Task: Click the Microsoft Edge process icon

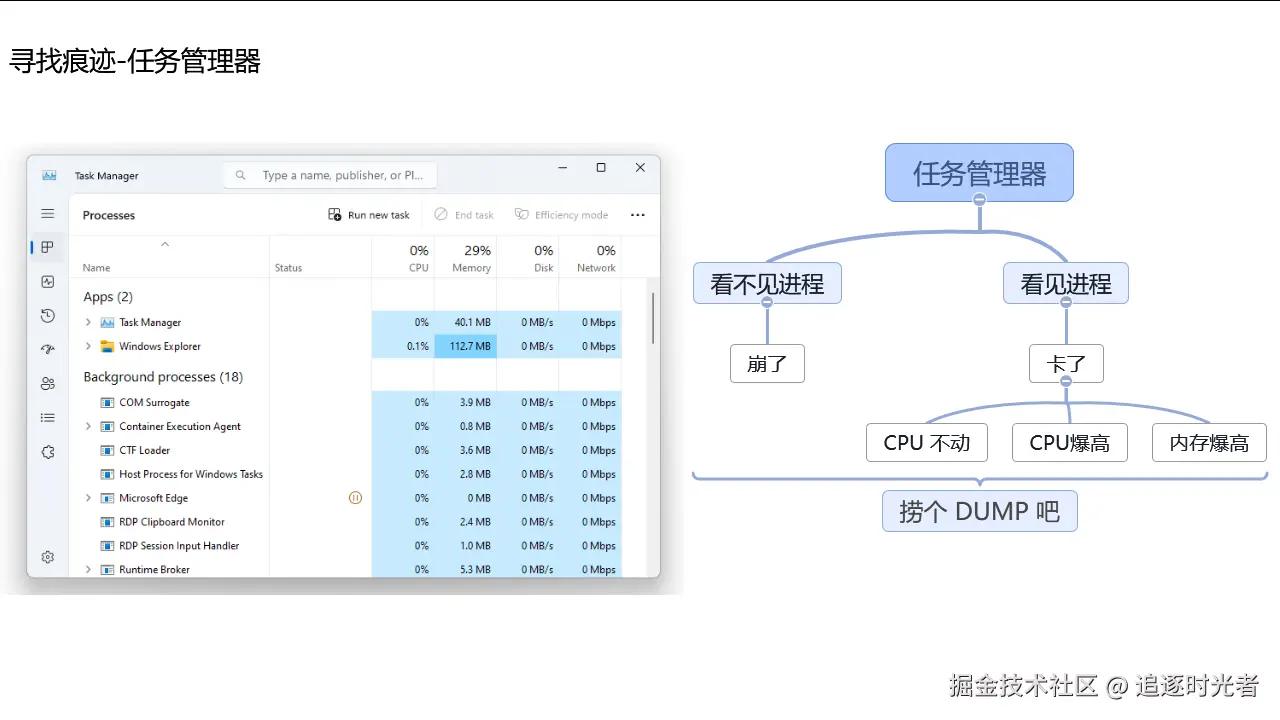Action: [107, 498]
